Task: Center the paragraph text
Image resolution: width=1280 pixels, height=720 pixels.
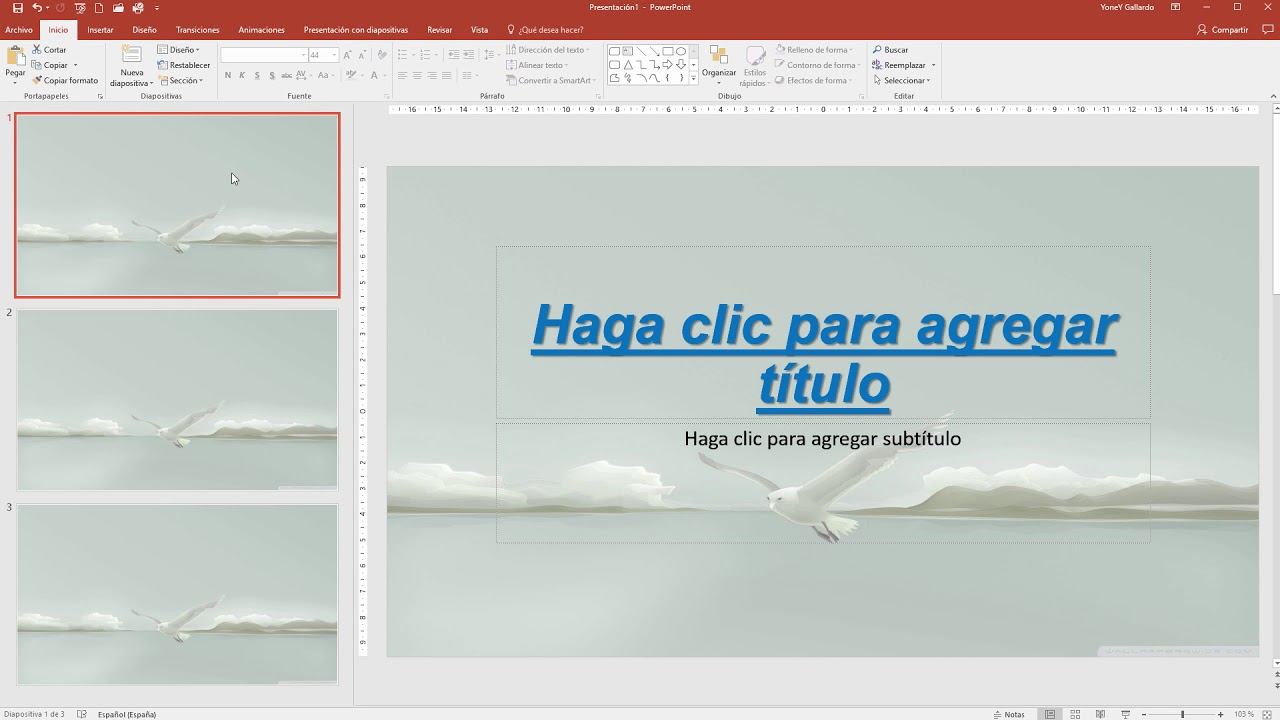Action: point(417,75)
